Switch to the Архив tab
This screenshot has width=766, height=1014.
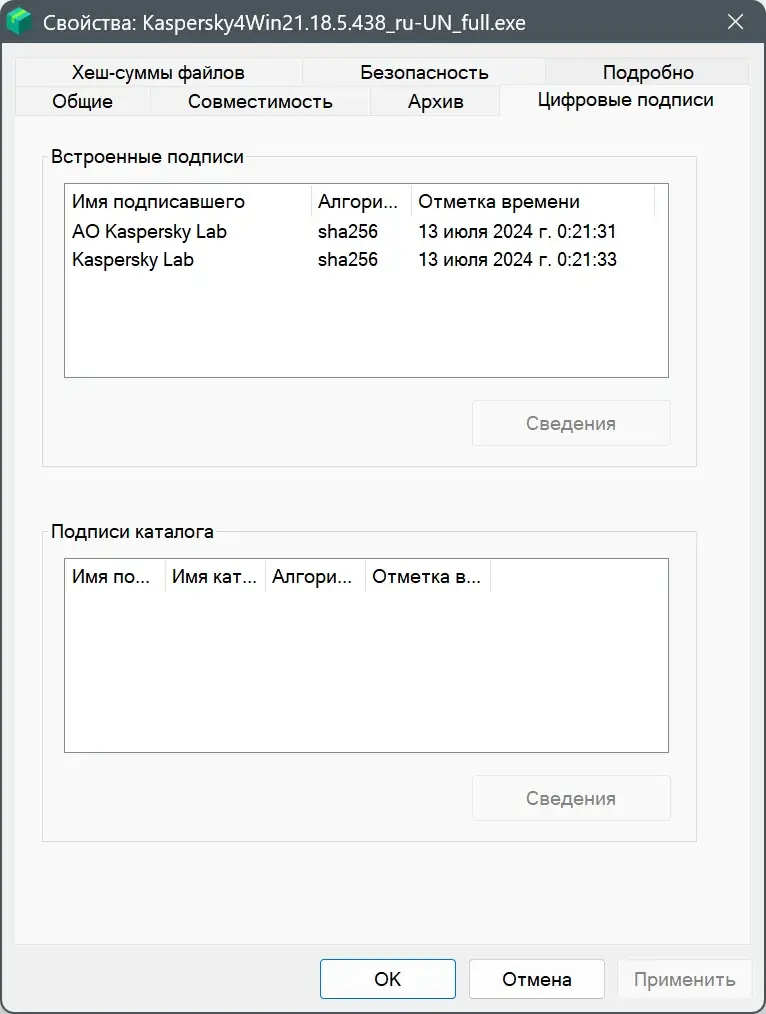435,101
